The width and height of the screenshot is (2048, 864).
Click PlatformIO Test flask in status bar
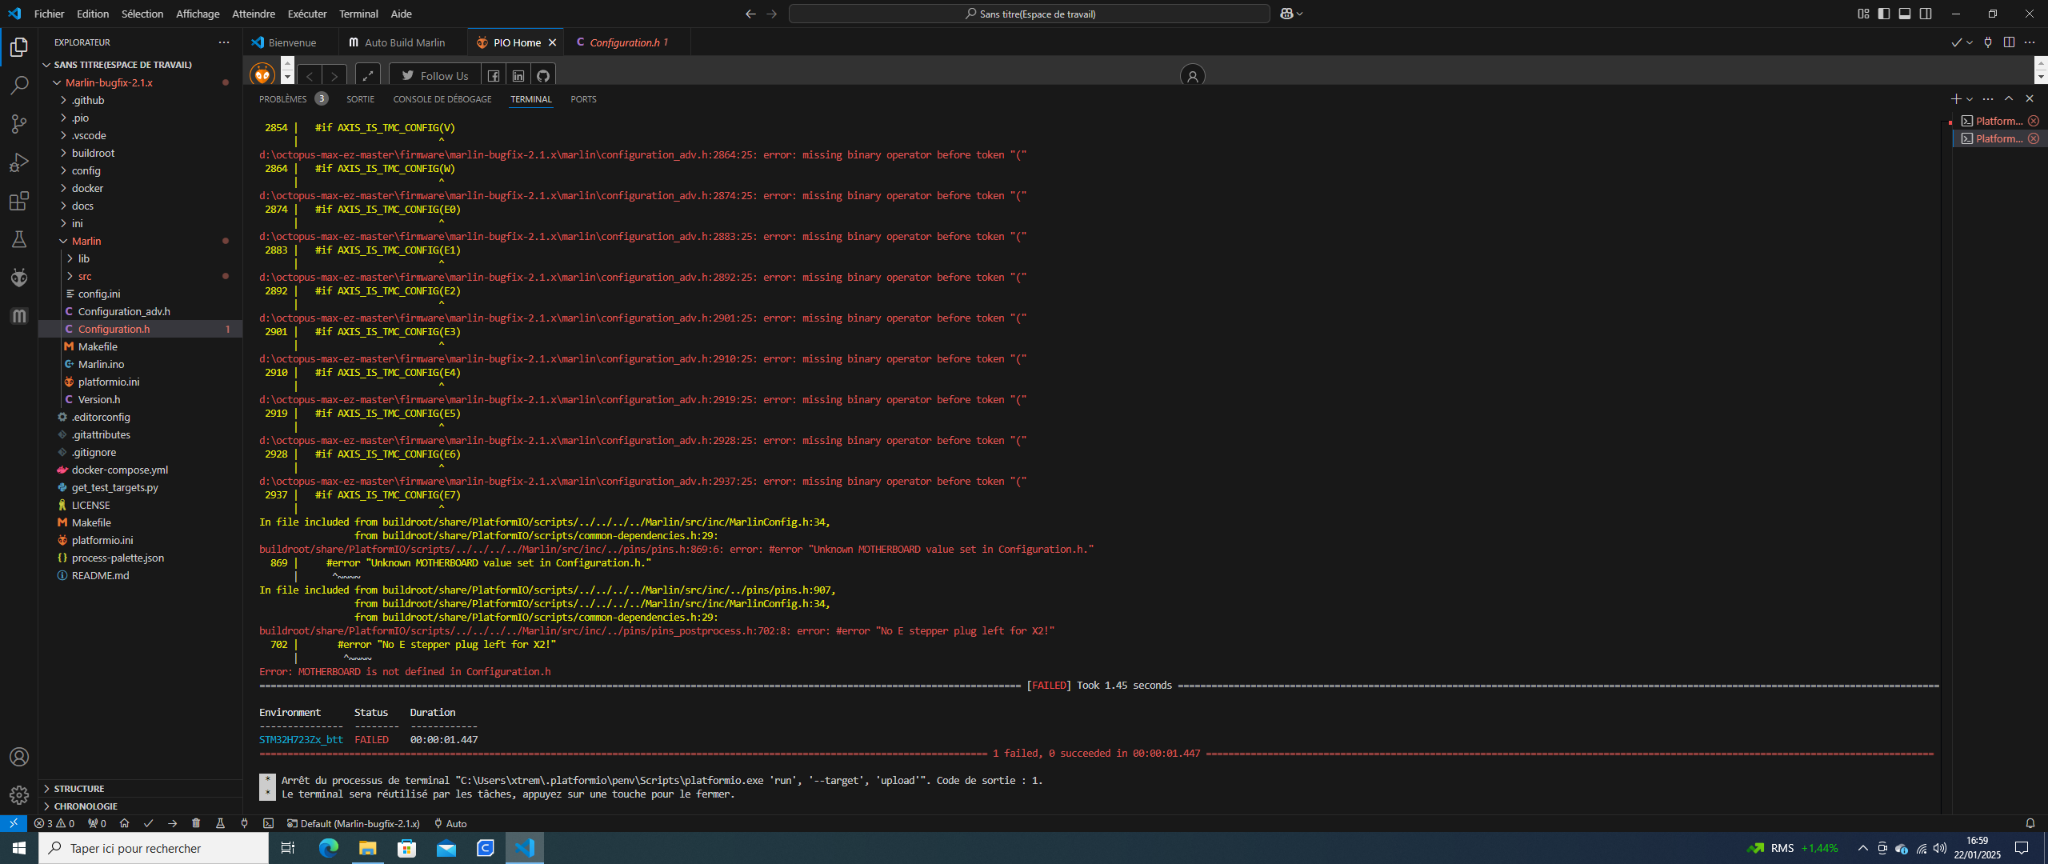[220, 824]
